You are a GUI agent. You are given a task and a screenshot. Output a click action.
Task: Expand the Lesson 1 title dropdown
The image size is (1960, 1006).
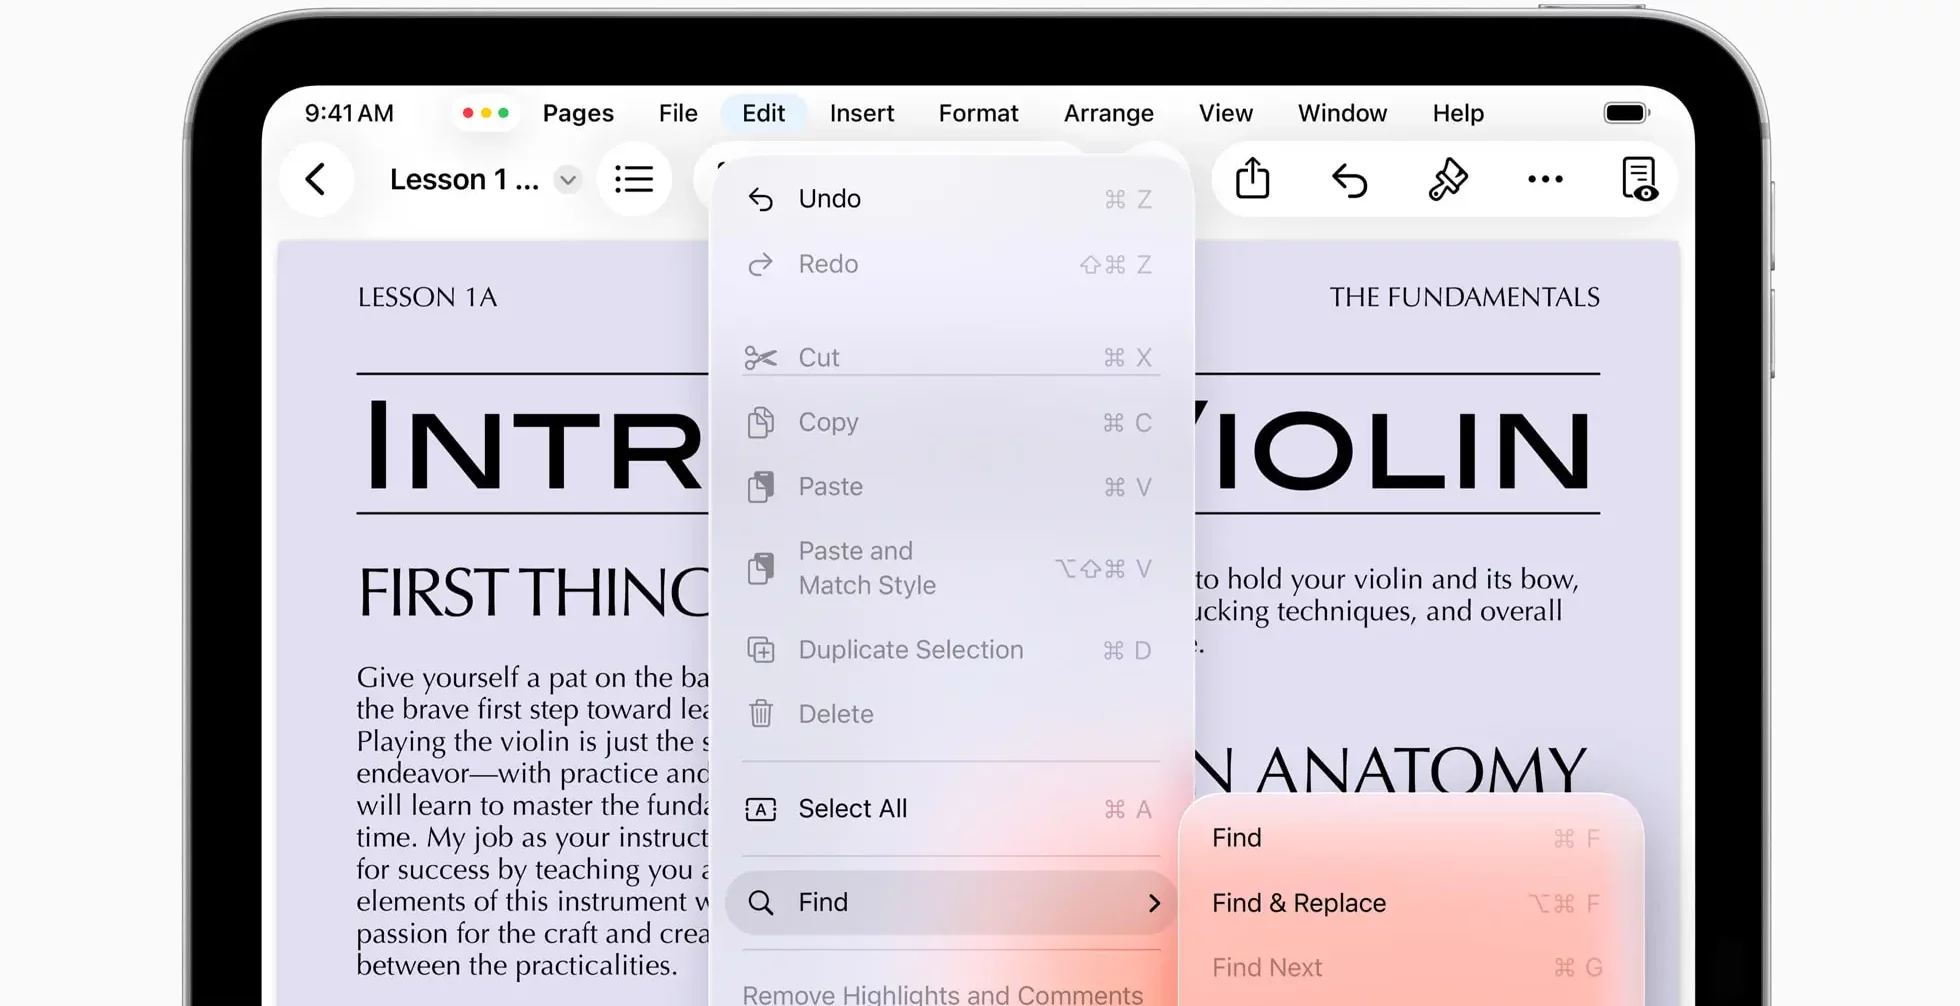tap(568, 180)
